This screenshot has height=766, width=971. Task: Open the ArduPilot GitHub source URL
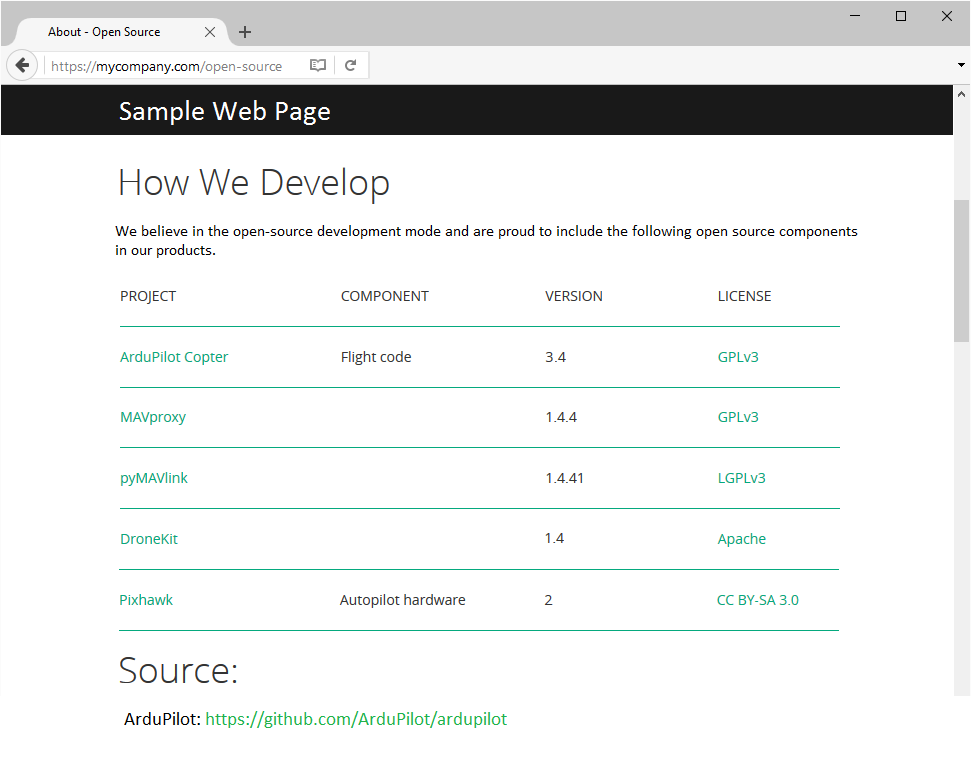[x=356, y=719]
